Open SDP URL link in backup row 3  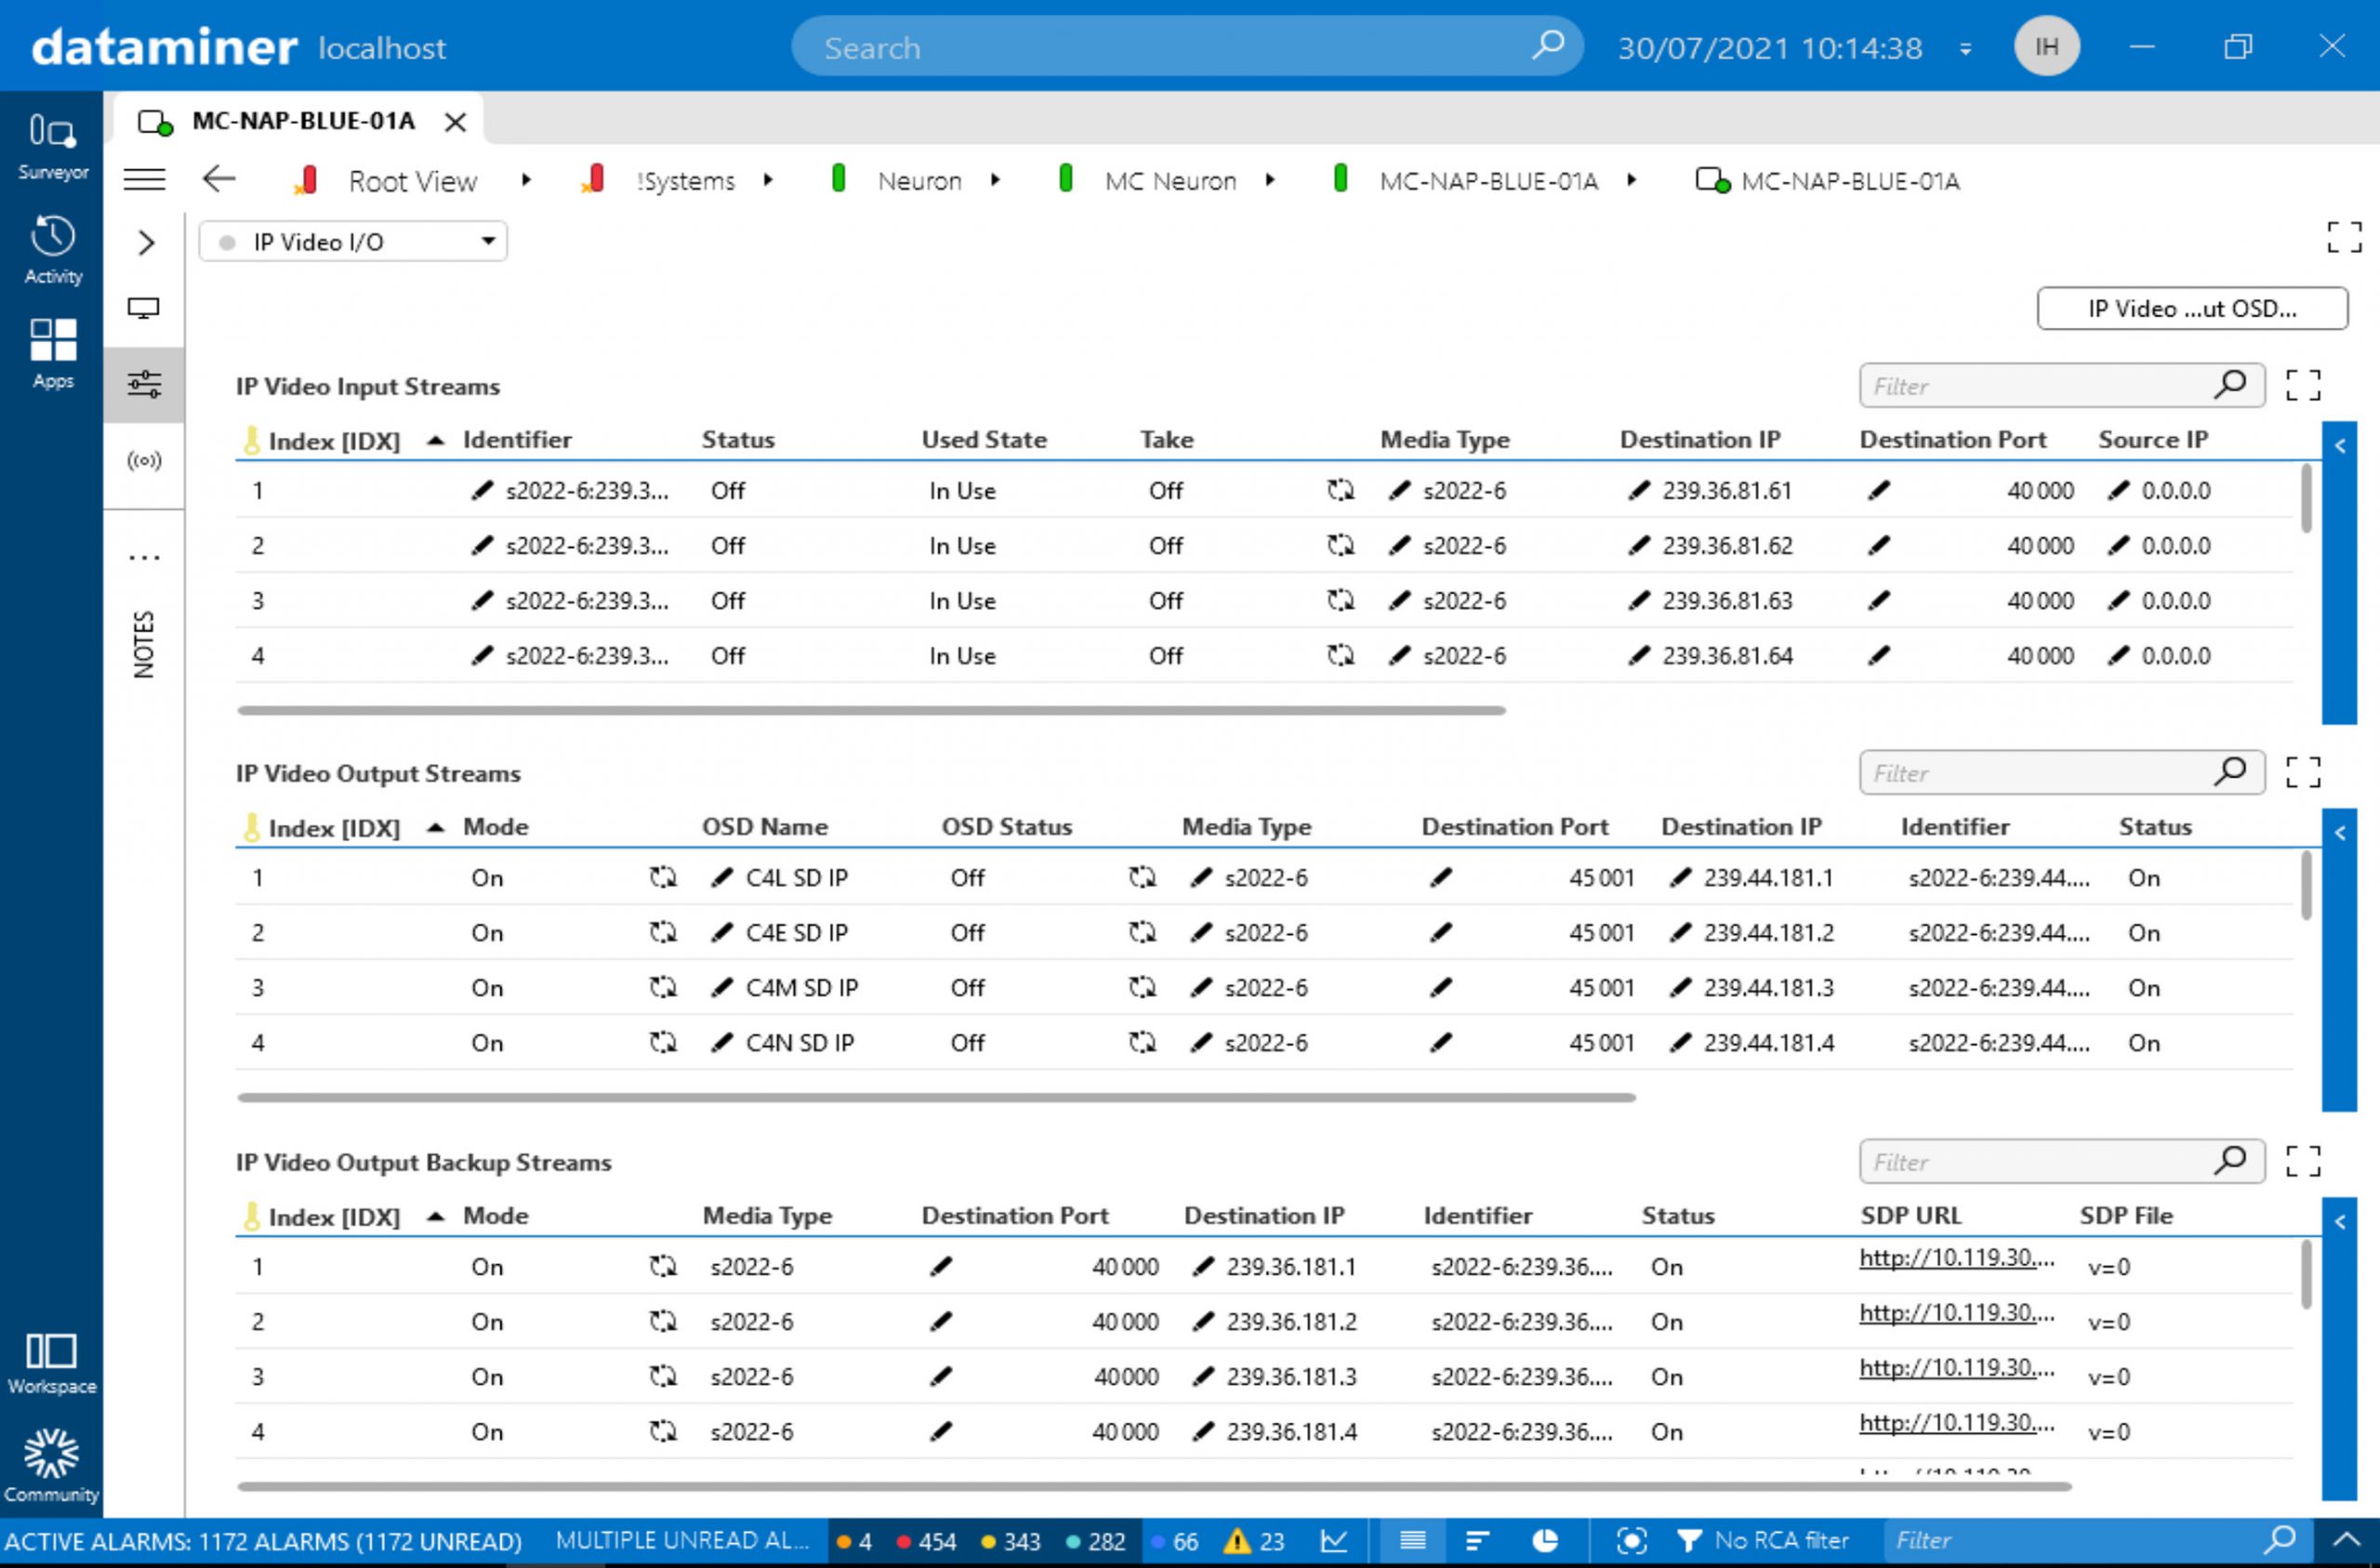tap(1956, 1367)
